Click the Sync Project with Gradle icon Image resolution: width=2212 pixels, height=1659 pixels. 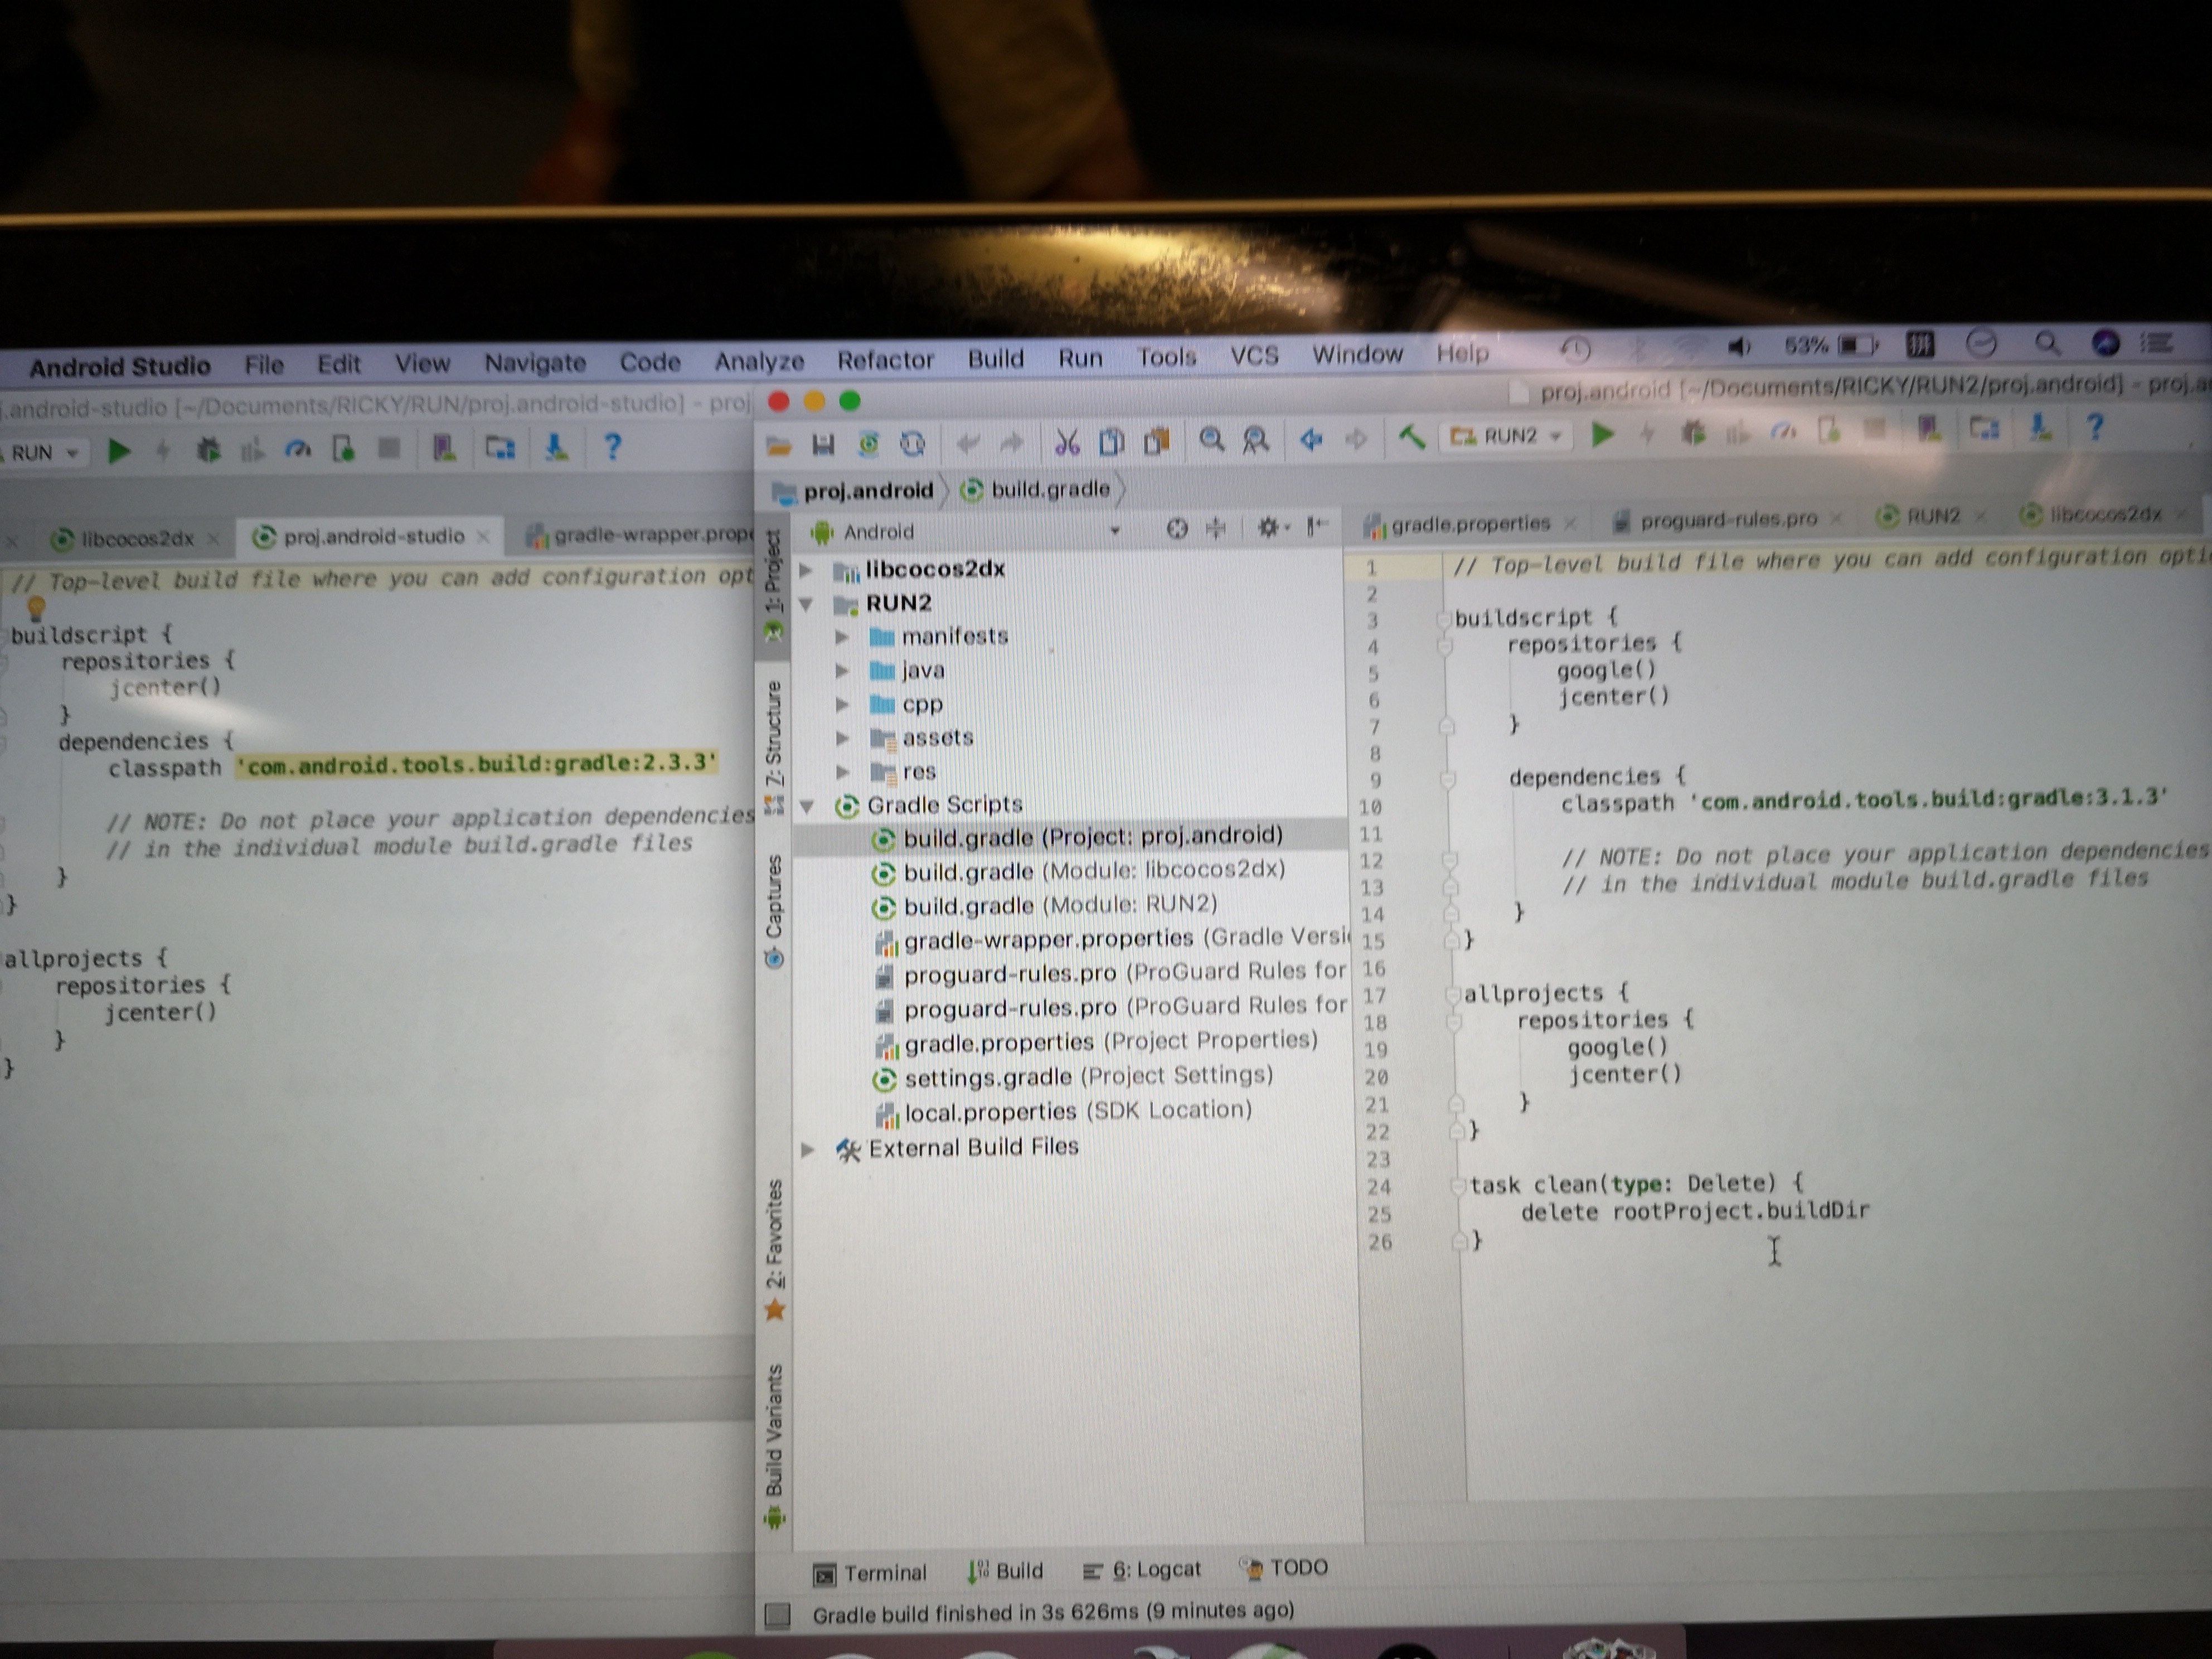(868, 443)
